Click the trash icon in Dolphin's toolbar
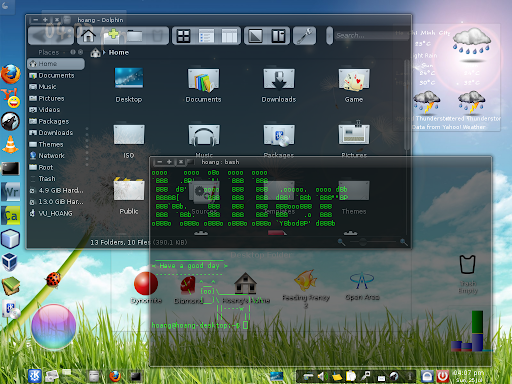This screenshot has height=384, width=512. 157,36
